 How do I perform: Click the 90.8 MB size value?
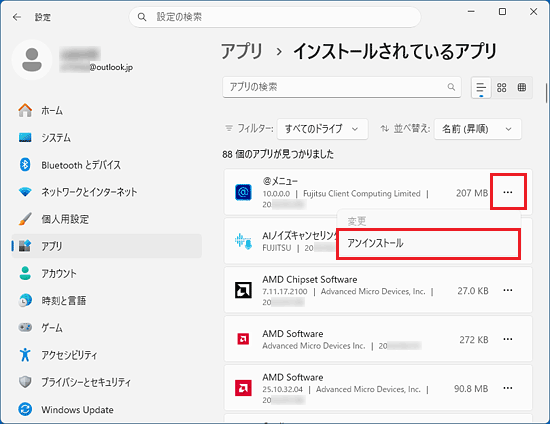[x=471, y=389]
